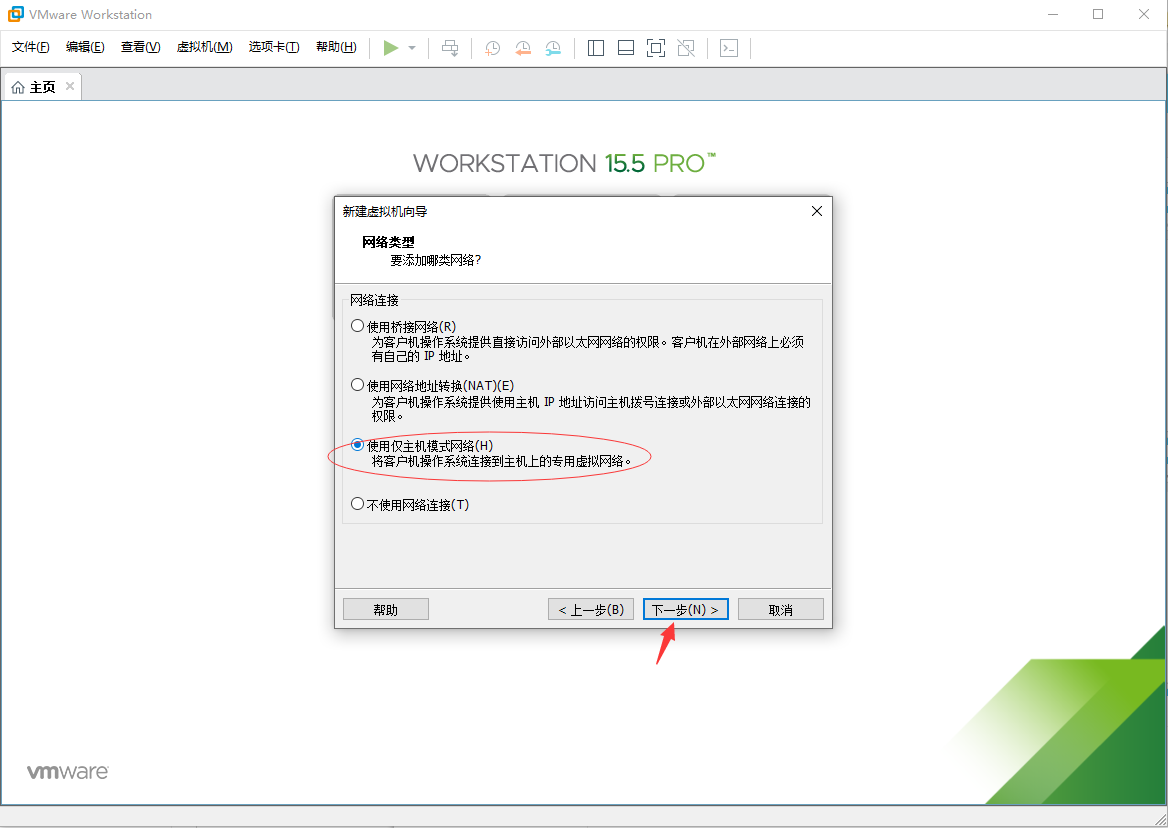Toggle the thumbnail bar view icon

tap(626, 48)
